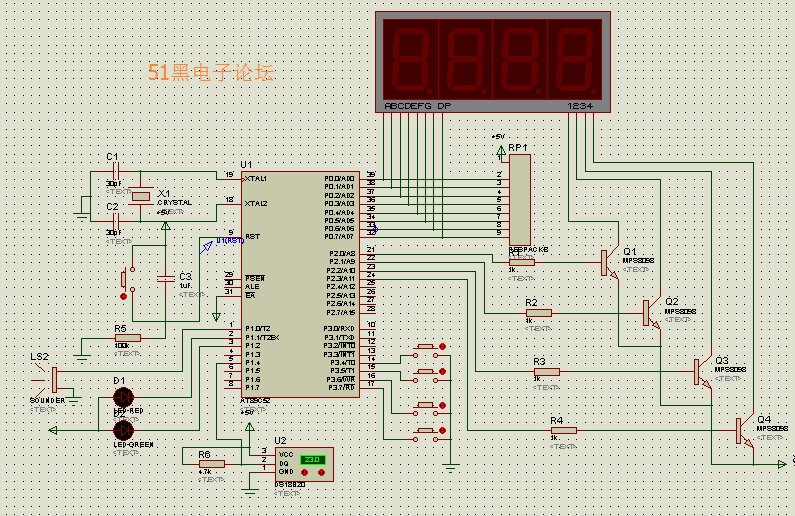Select transistor Q4
This screenshot has width=795, height=516.
[744, 431]
